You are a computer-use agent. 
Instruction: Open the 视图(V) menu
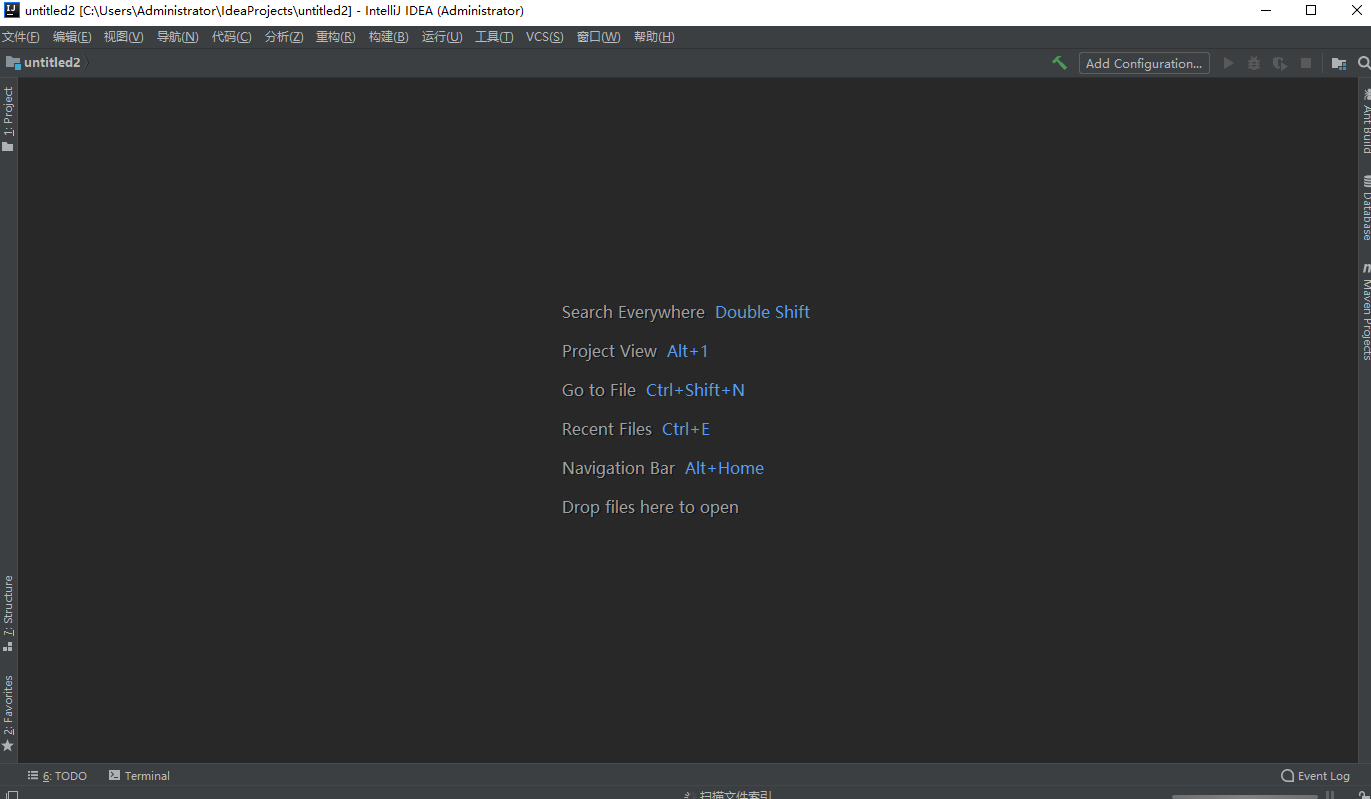pos(124,37)
